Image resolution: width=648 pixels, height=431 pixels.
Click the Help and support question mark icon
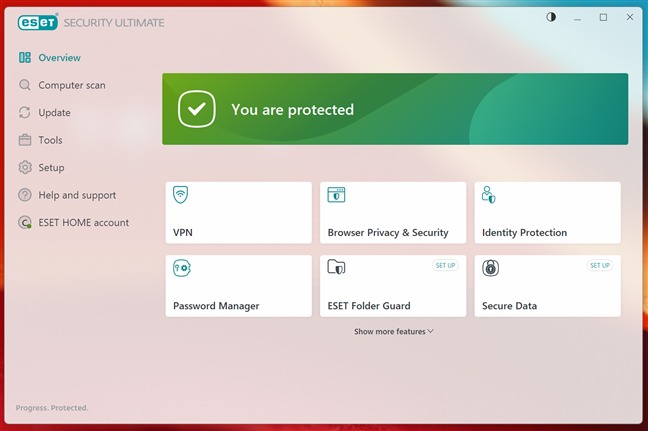pyautogui.click(x=25, y=195)
